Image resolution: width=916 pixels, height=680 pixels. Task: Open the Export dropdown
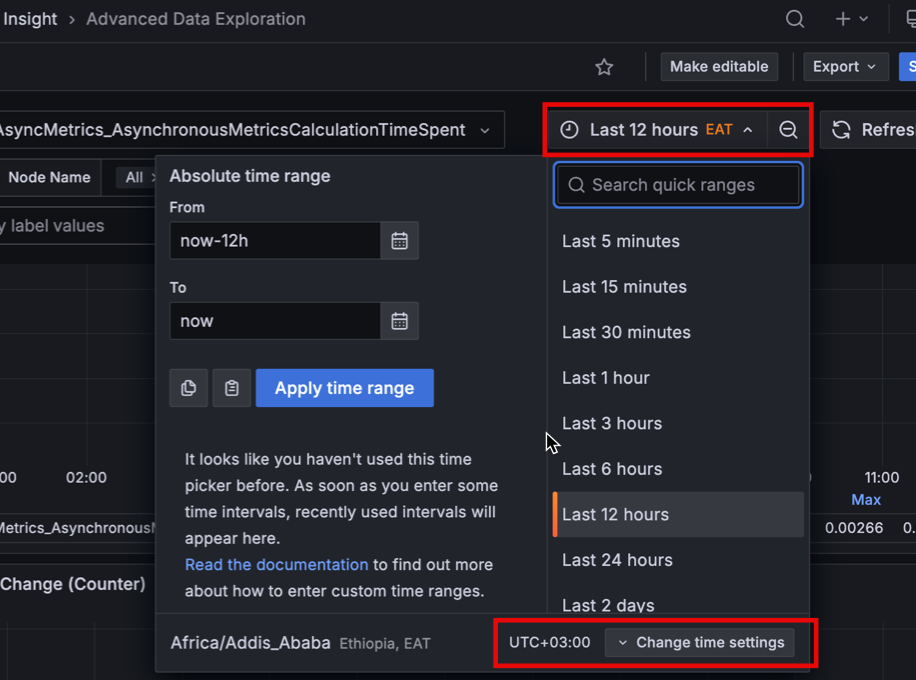click(x=845, y=67)
